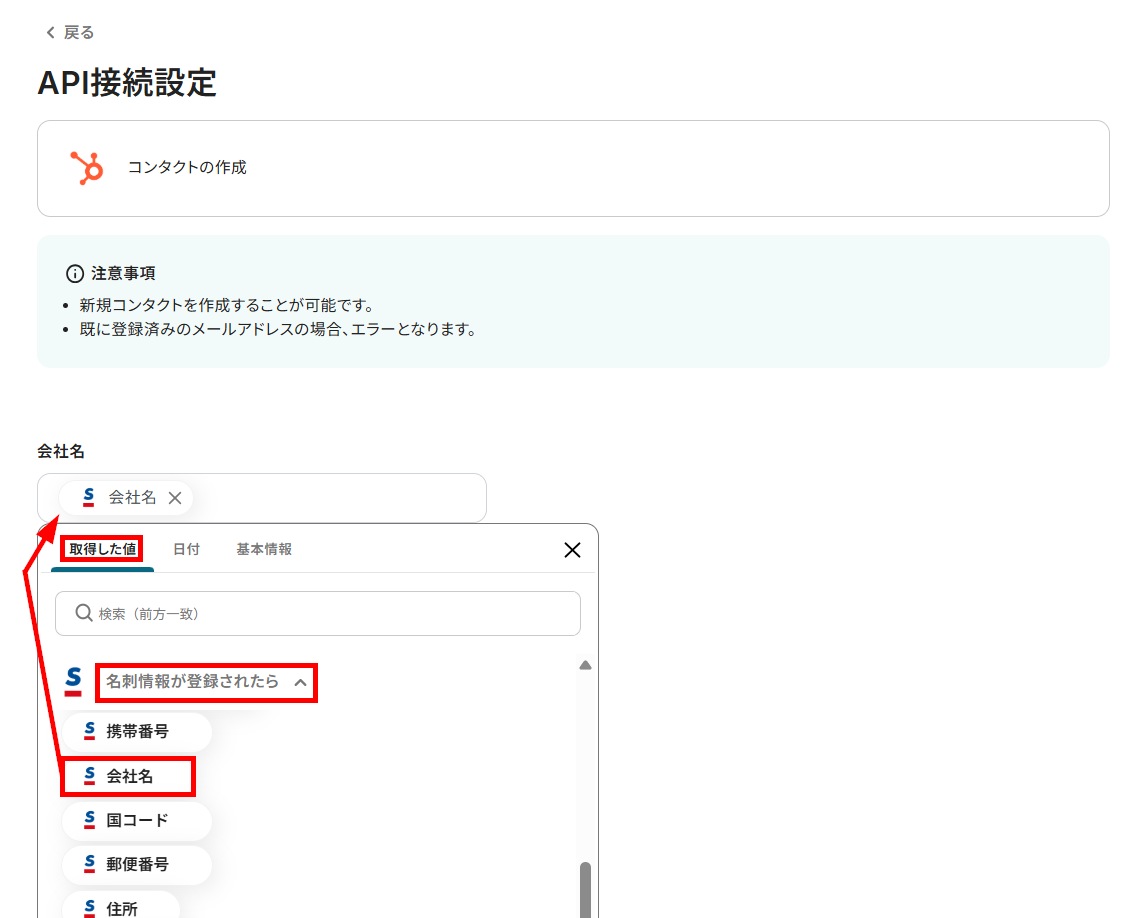1144x918 pixels.
Task: Switch to the 日付 tab
Action: 186,549
